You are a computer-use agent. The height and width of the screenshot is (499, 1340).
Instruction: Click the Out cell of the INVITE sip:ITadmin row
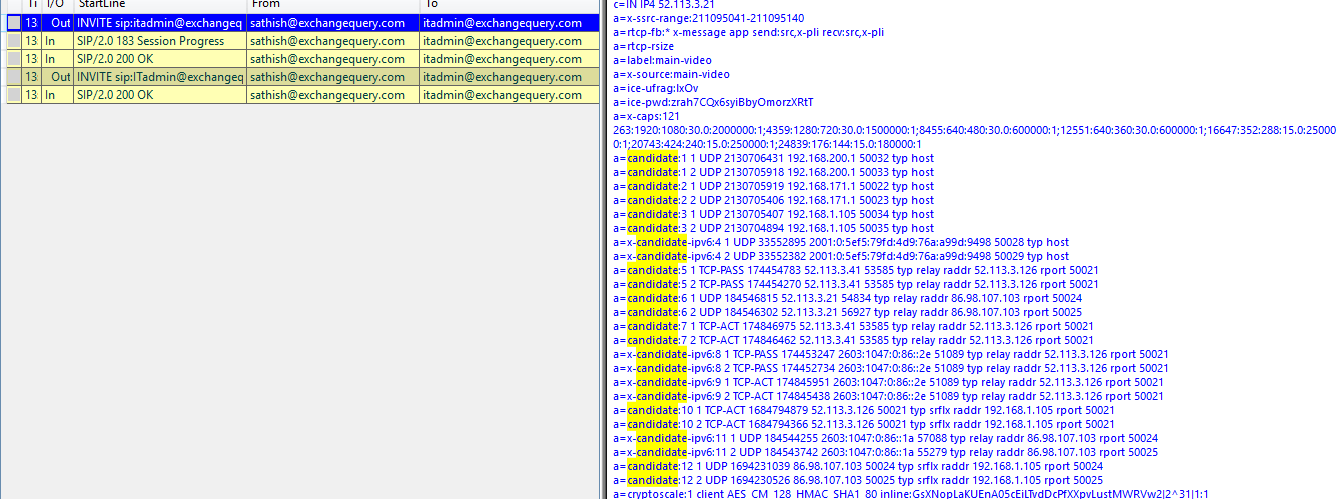pyautogui.click(x=60, y=77)
